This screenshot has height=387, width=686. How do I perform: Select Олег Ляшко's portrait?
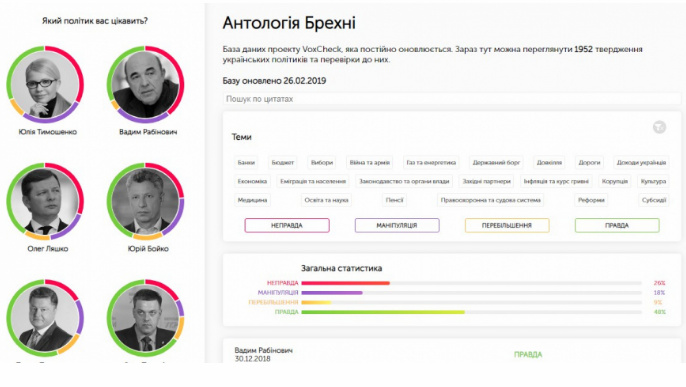45,201
